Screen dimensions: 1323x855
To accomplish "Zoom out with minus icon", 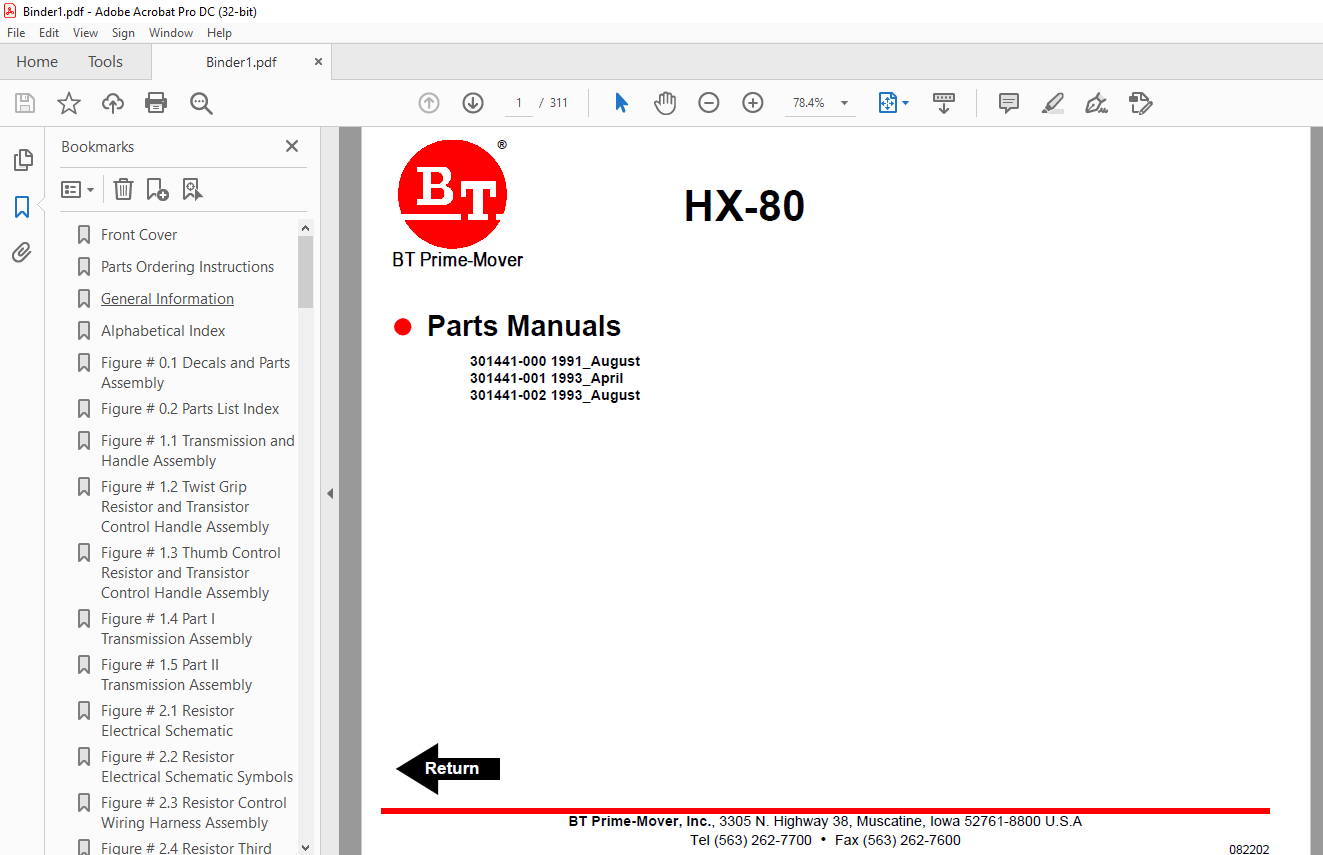I will pyautogui.click(x=709, y=103).
